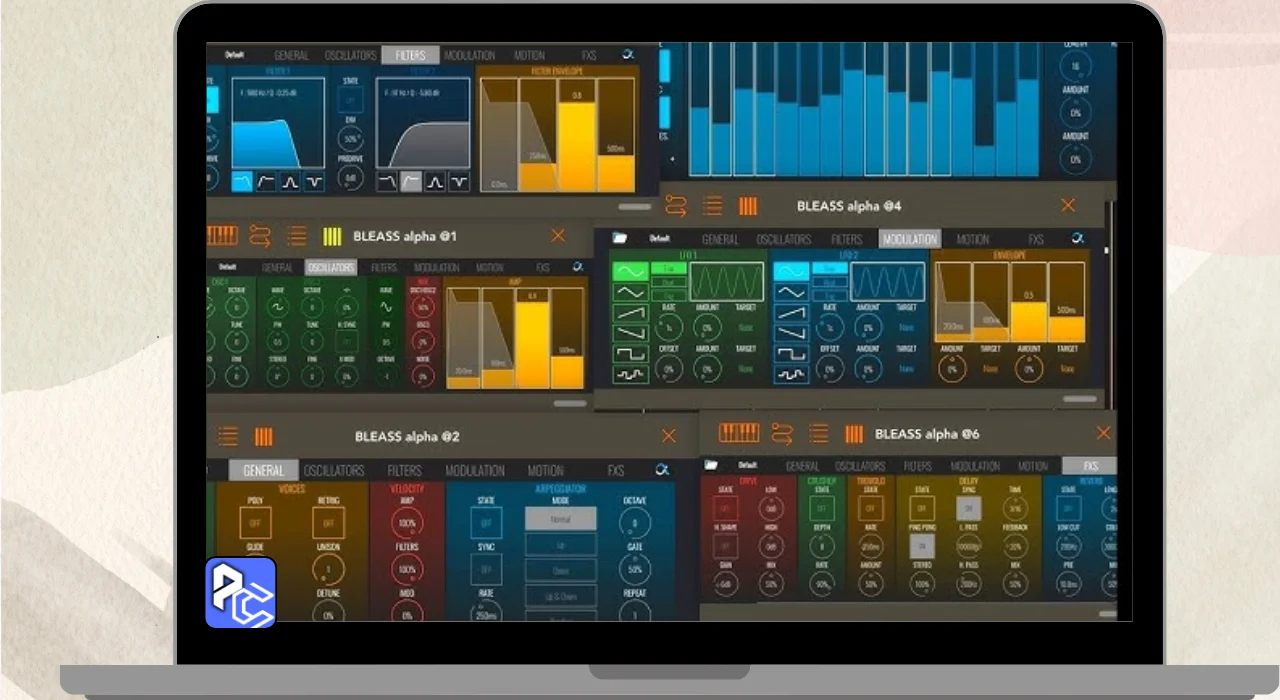Image resolution: width=1280 pixels, height=700 pixels.
Task: Open MOTION tab in BLEASS alpha @2
Action: [x=546, y=470]
